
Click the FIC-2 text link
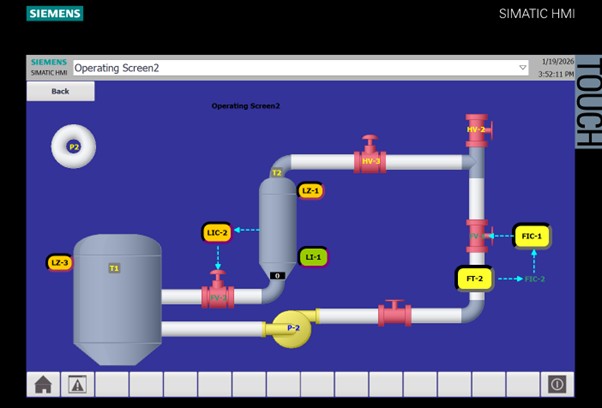(535, 279)
